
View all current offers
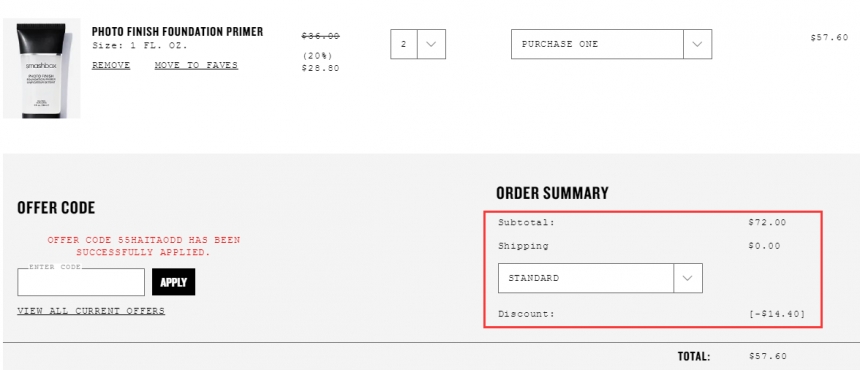pyautogui.click(x=91, y=311)
